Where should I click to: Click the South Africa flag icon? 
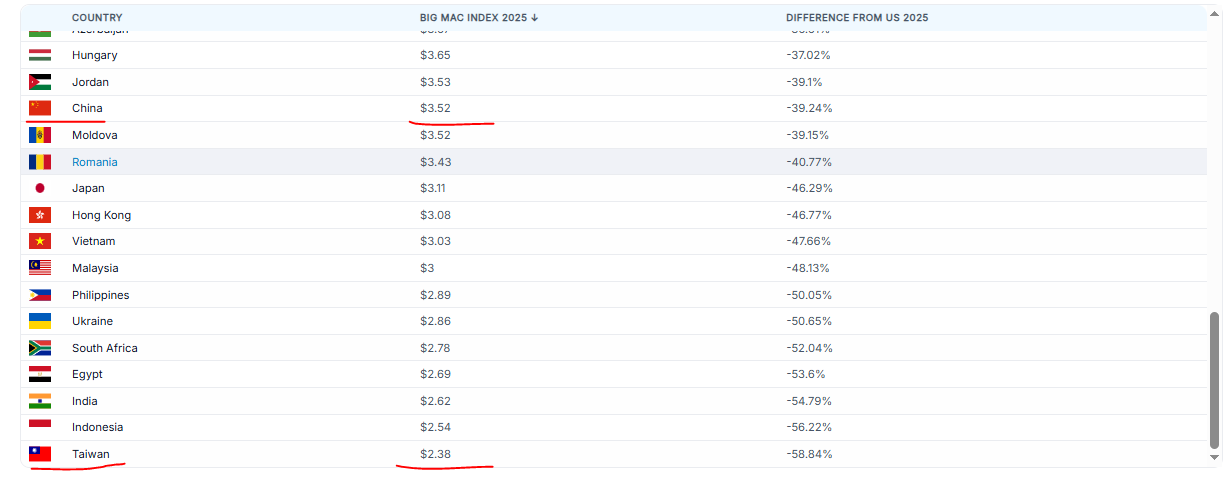pyautogui.click(x=40, y=348)
